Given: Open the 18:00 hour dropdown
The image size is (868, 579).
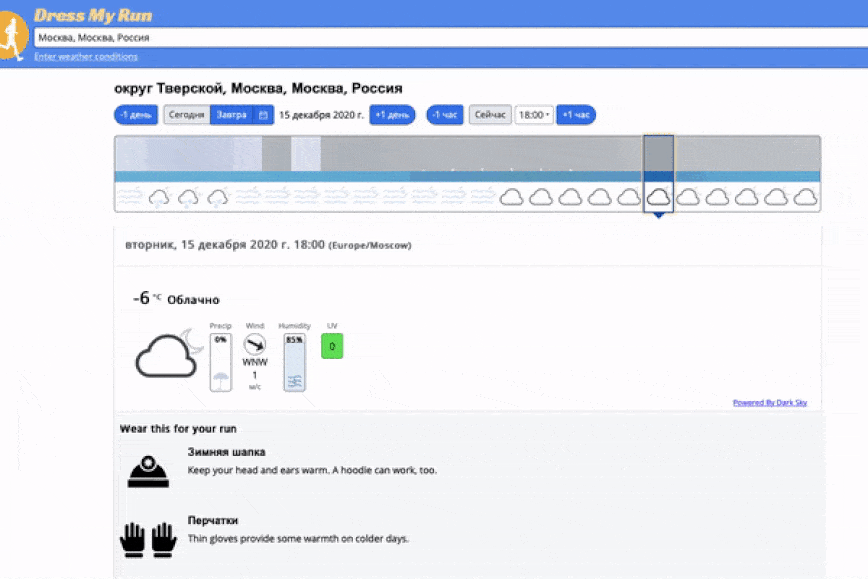Looking at the screenshot, I should [x=534, y=115].
